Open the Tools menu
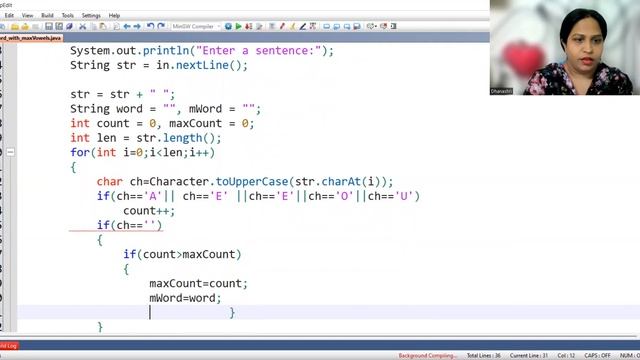 pyautogui.click(x=68, y=16)
